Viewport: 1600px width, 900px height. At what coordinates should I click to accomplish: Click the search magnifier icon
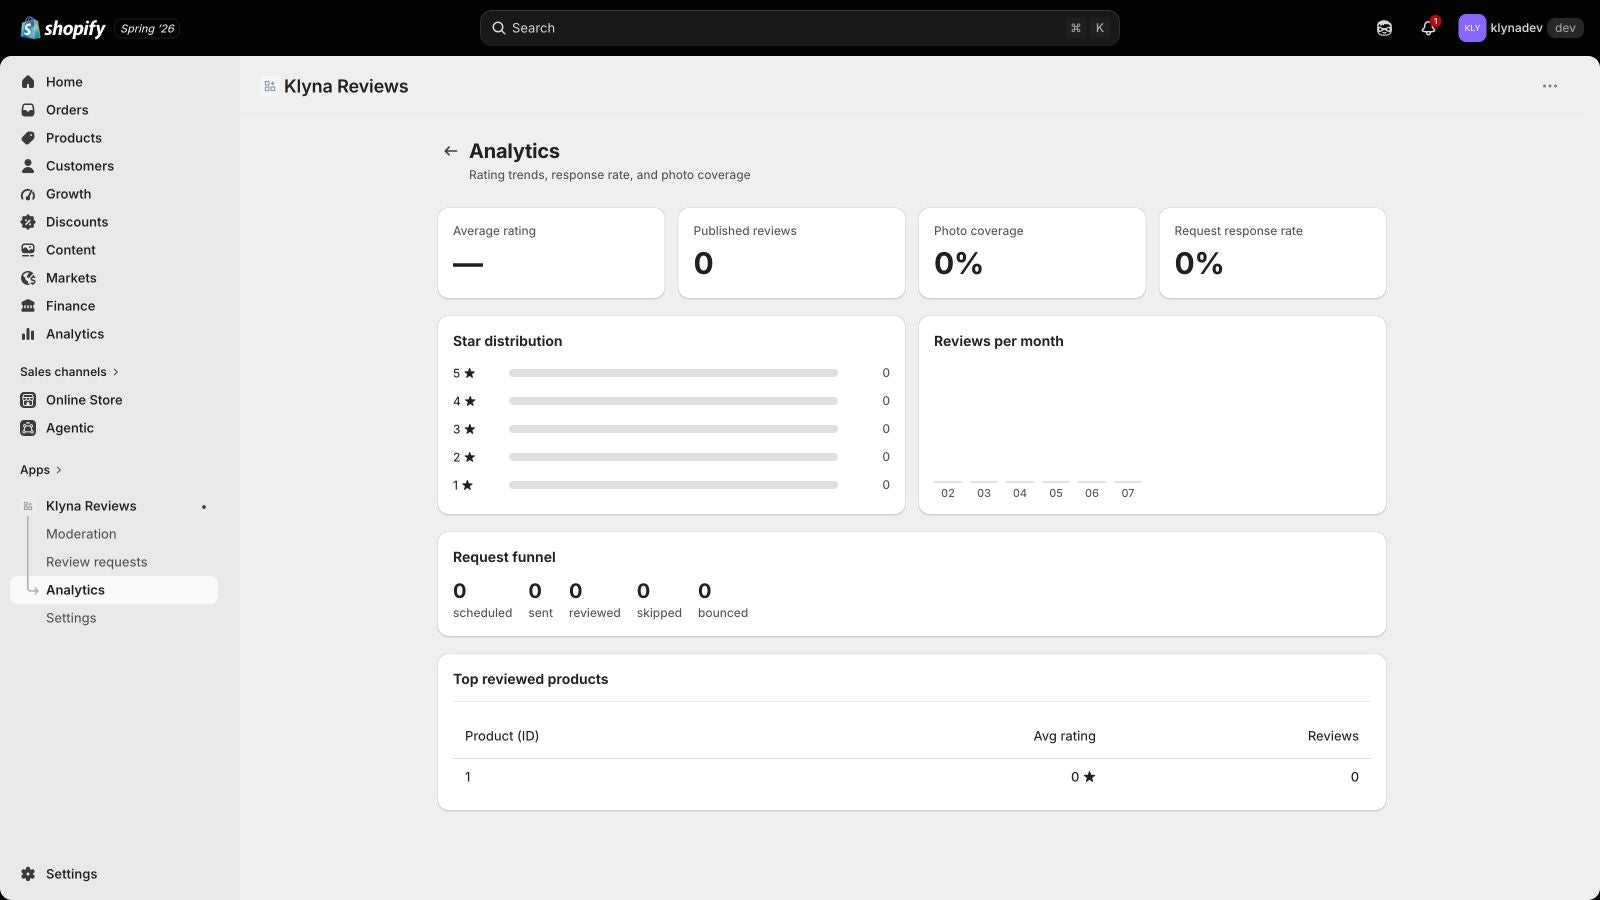point(498,28)
